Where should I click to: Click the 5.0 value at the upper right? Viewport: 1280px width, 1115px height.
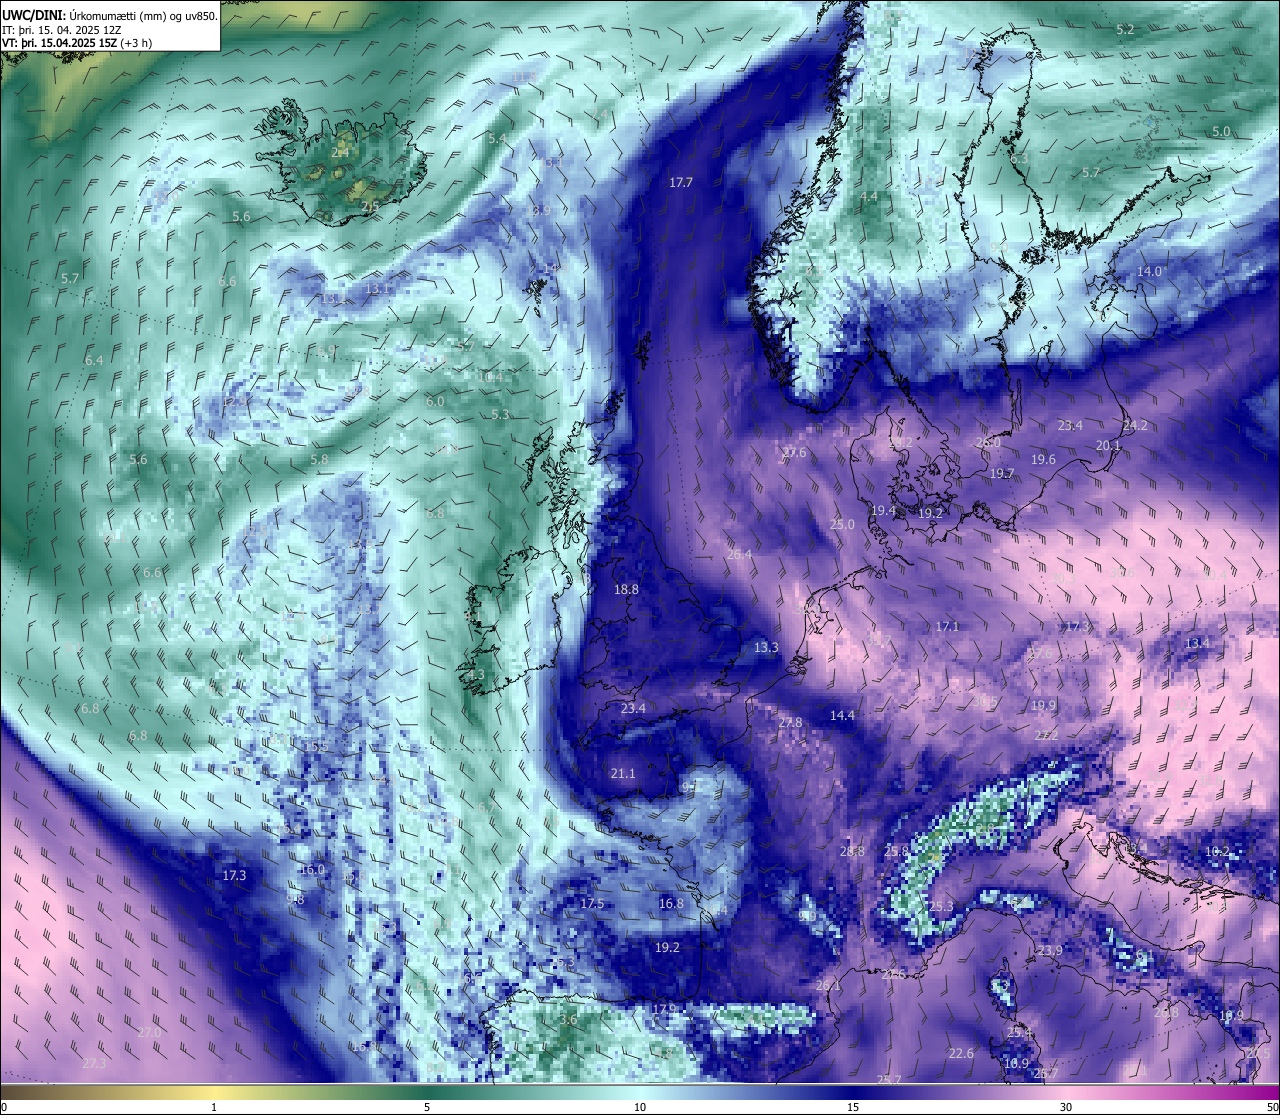point(1221,131)
